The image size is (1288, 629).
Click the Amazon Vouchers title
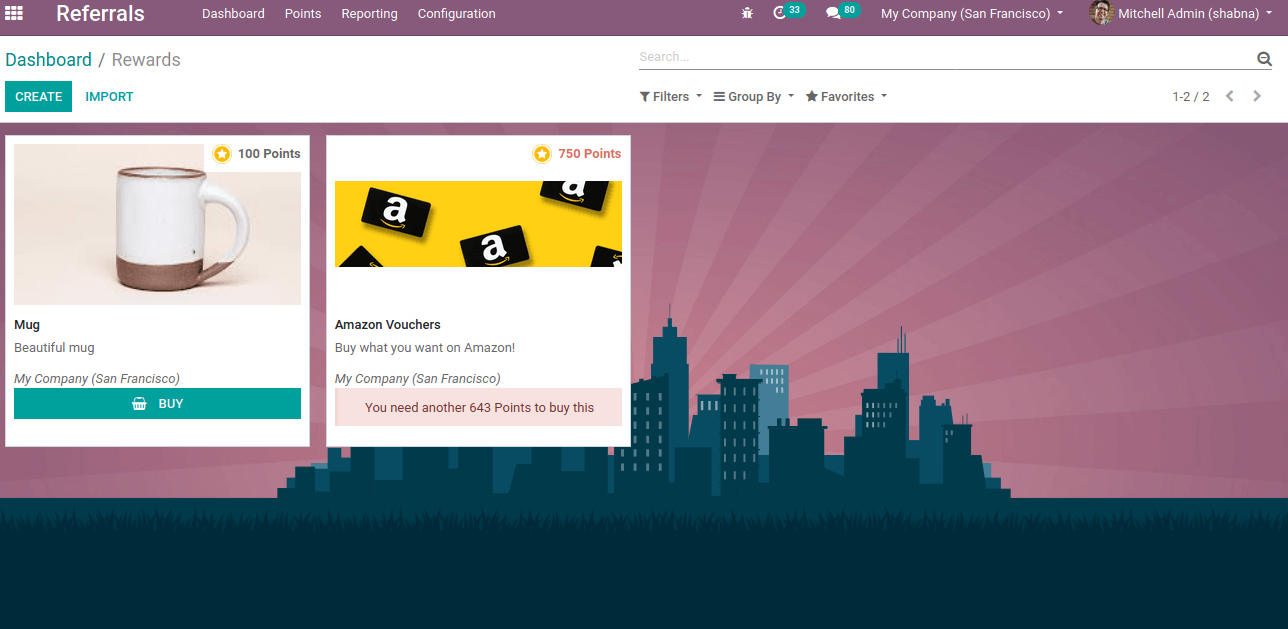387,324
